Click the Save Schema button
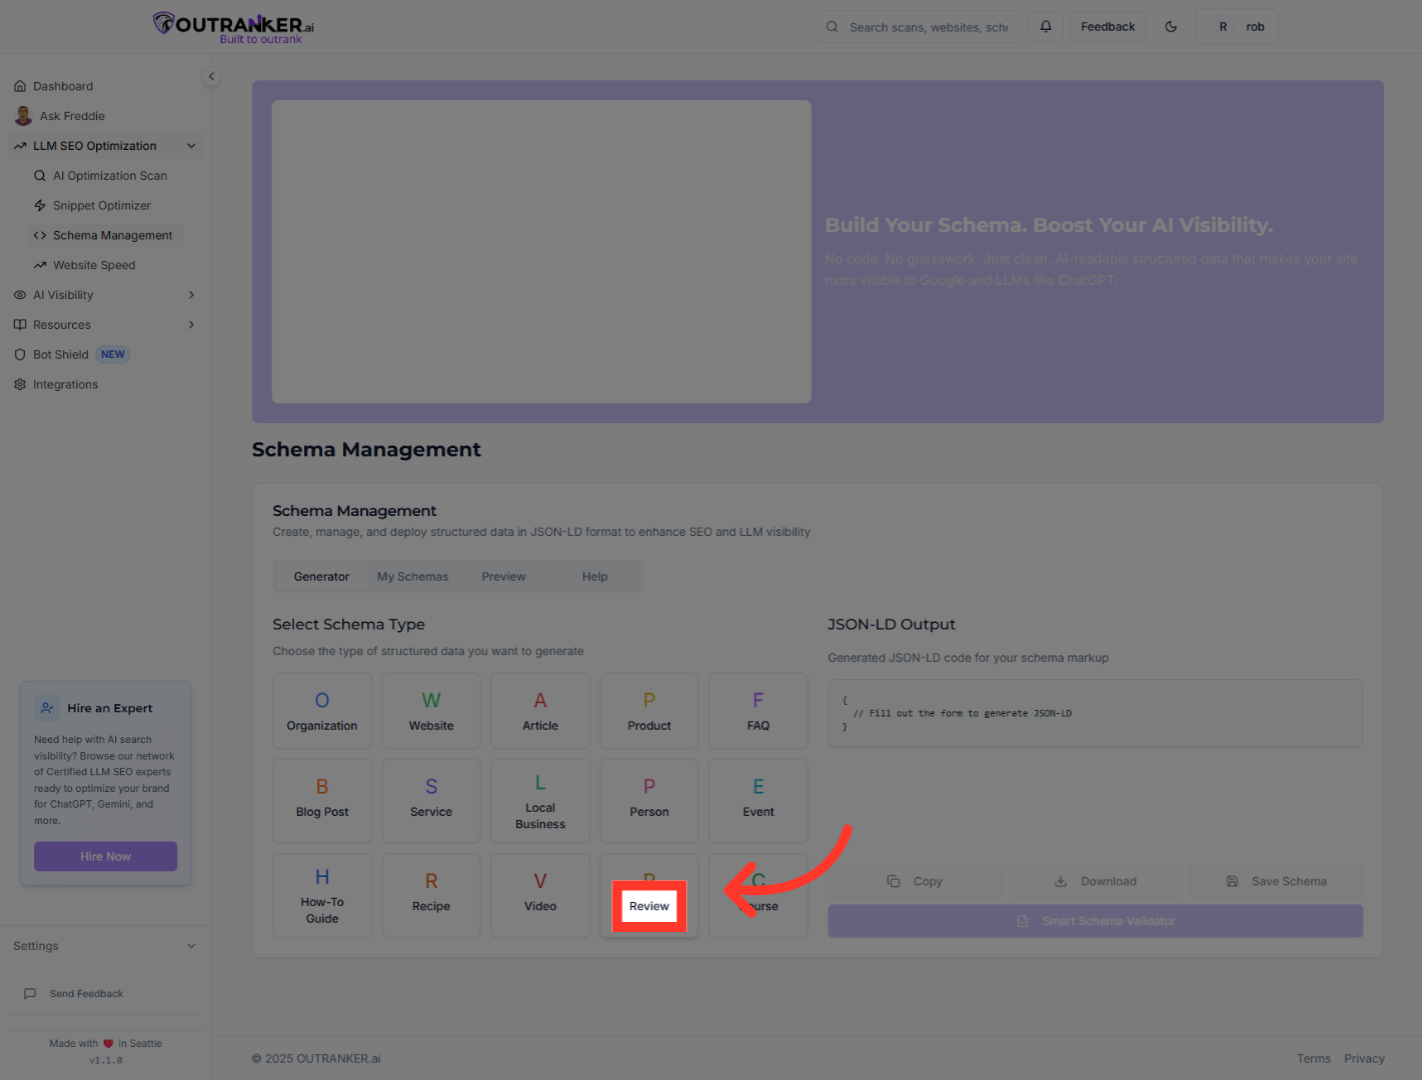The image size is (1422, 1080). click(x=1276, y=881)
